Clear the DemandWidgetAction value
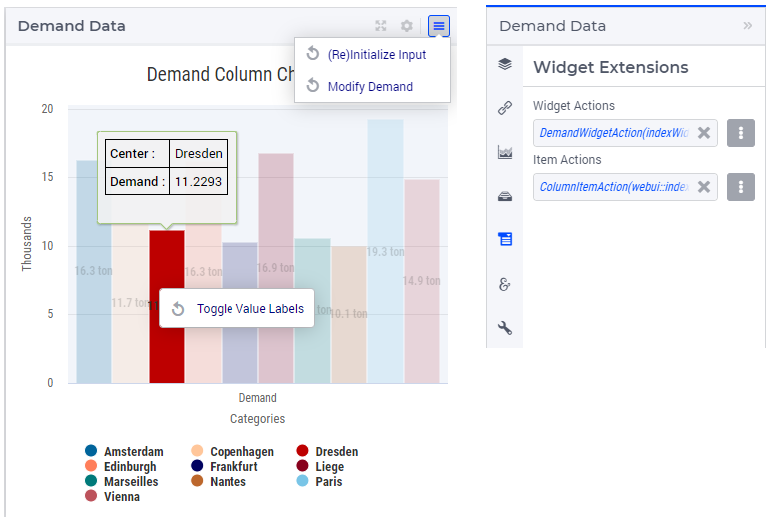Screen dimensions: 777x517 704,133
